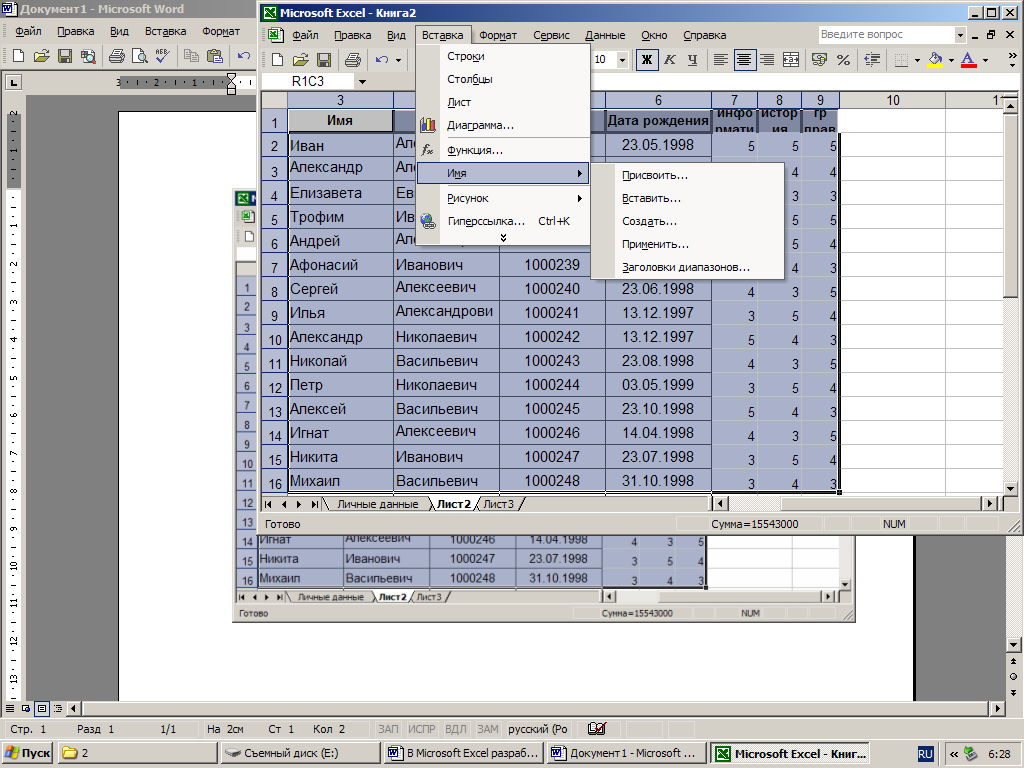Switch Word to normal view button
Viewport: 1024px width, 768px height.
tap(10, 708)
